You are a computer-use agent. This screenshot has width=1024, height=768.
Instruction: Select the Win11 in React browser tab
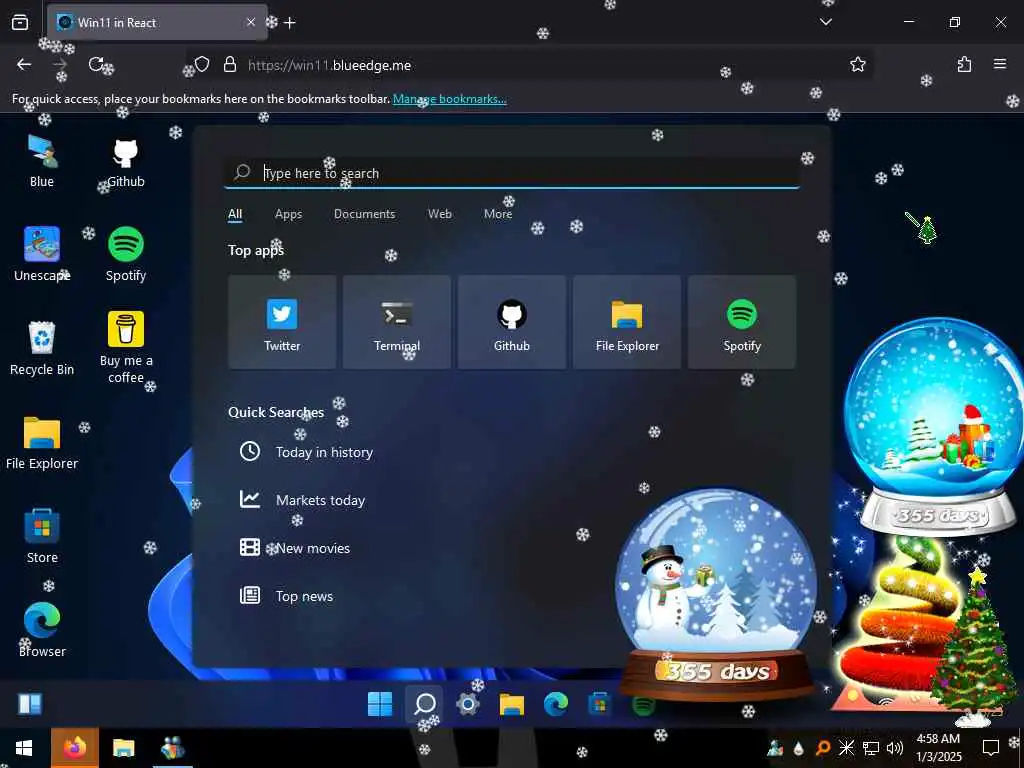click(157, 22)
